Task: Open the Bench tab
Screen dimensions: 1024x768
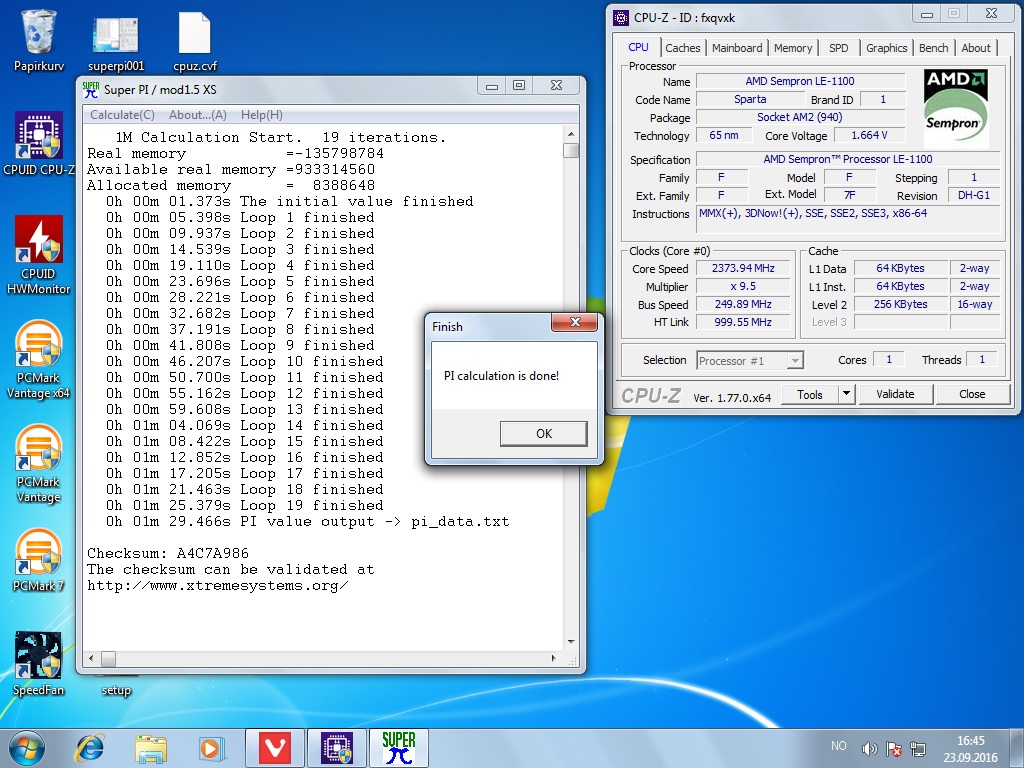Action: click(x=933, y=48)
